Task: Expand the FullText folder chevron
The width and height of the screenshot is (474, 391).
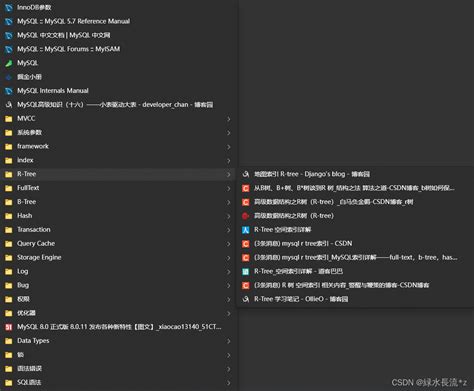Action: [x=229, y=188]
